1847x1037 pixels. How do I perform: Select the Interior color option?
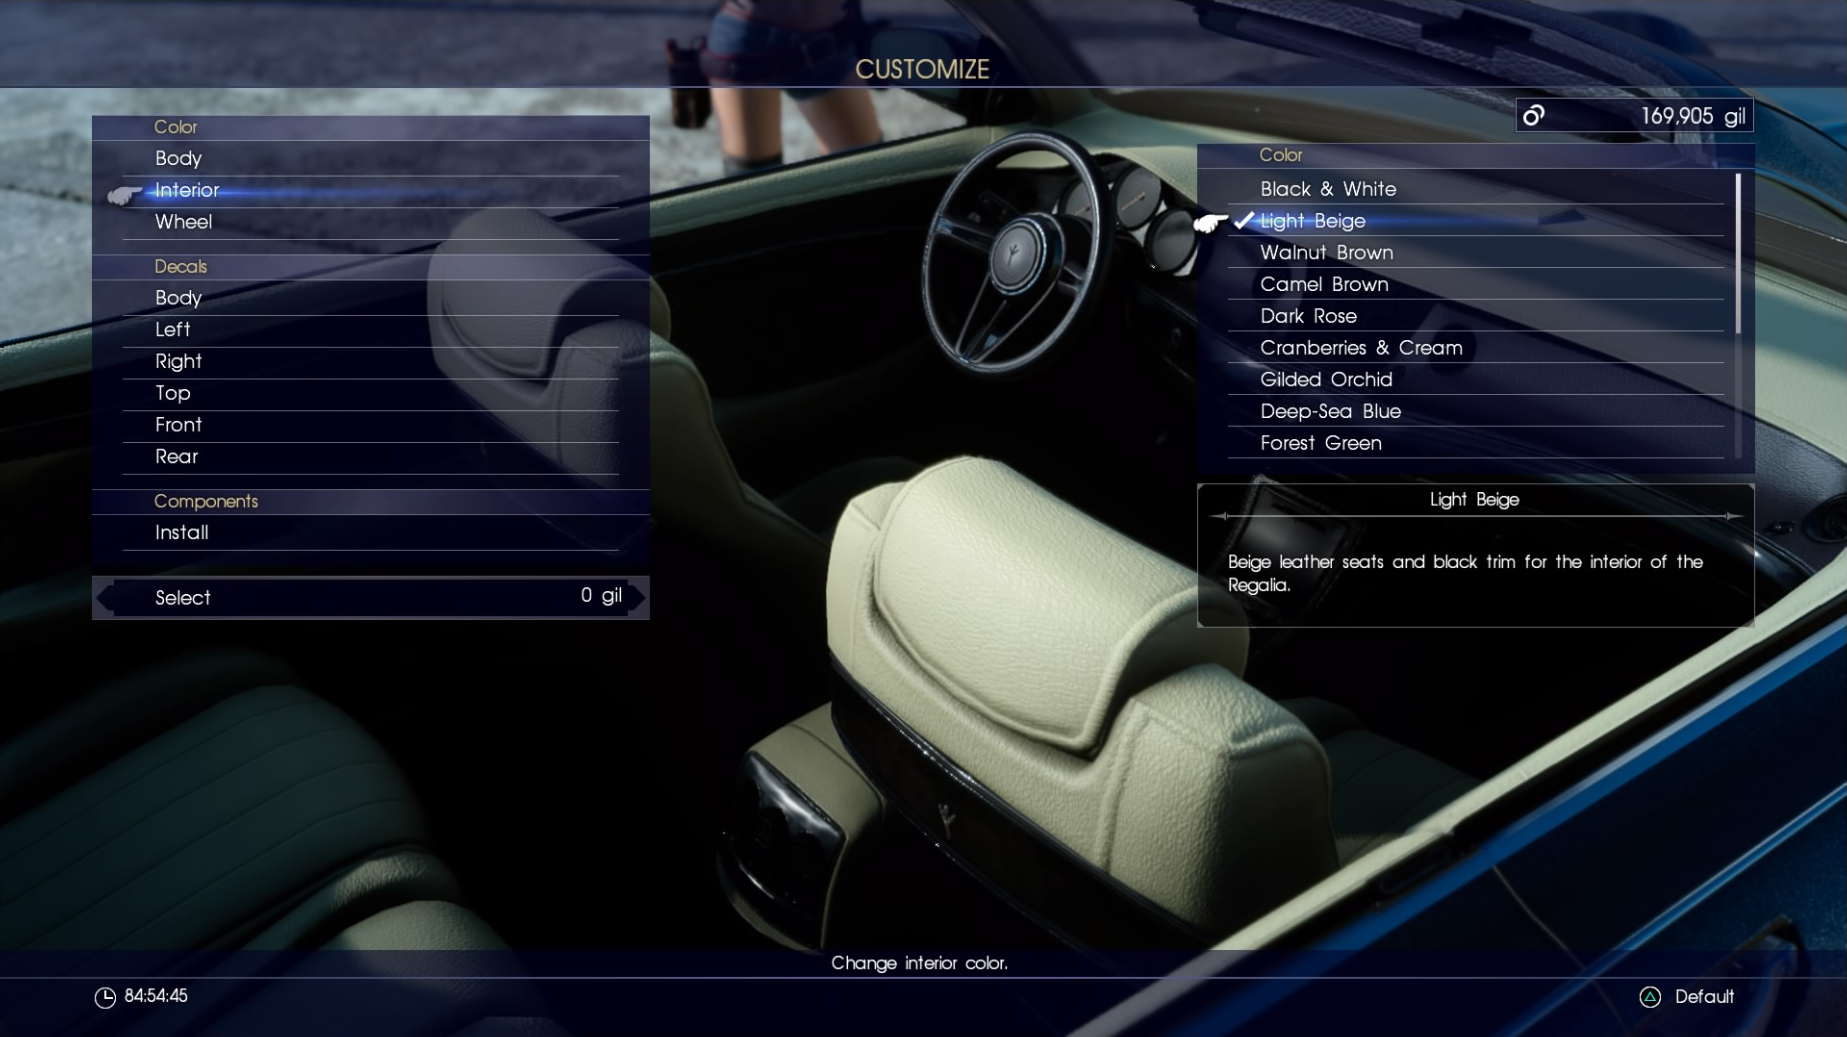tap(370, 190)
